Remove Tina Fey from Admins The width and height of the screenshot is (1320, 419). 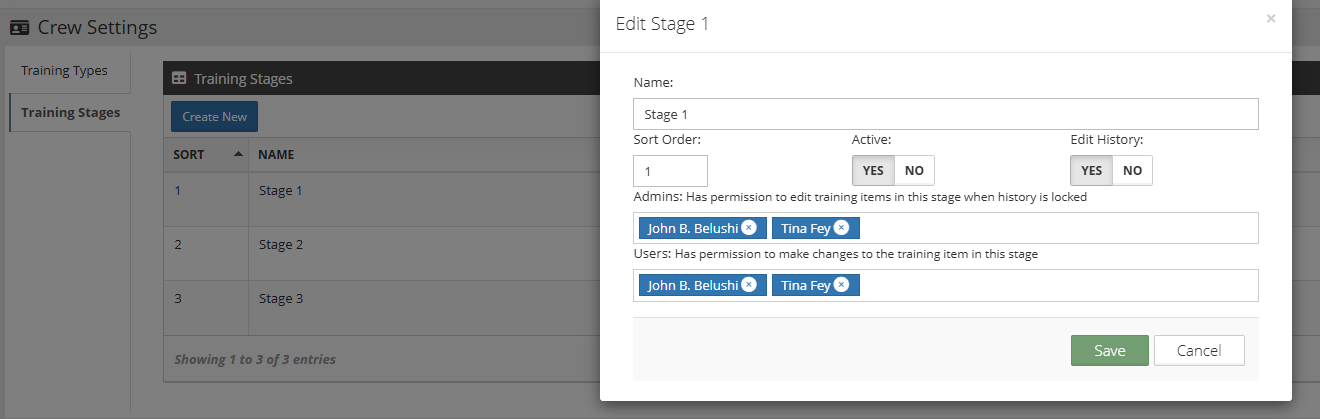(x=841, y=228)
